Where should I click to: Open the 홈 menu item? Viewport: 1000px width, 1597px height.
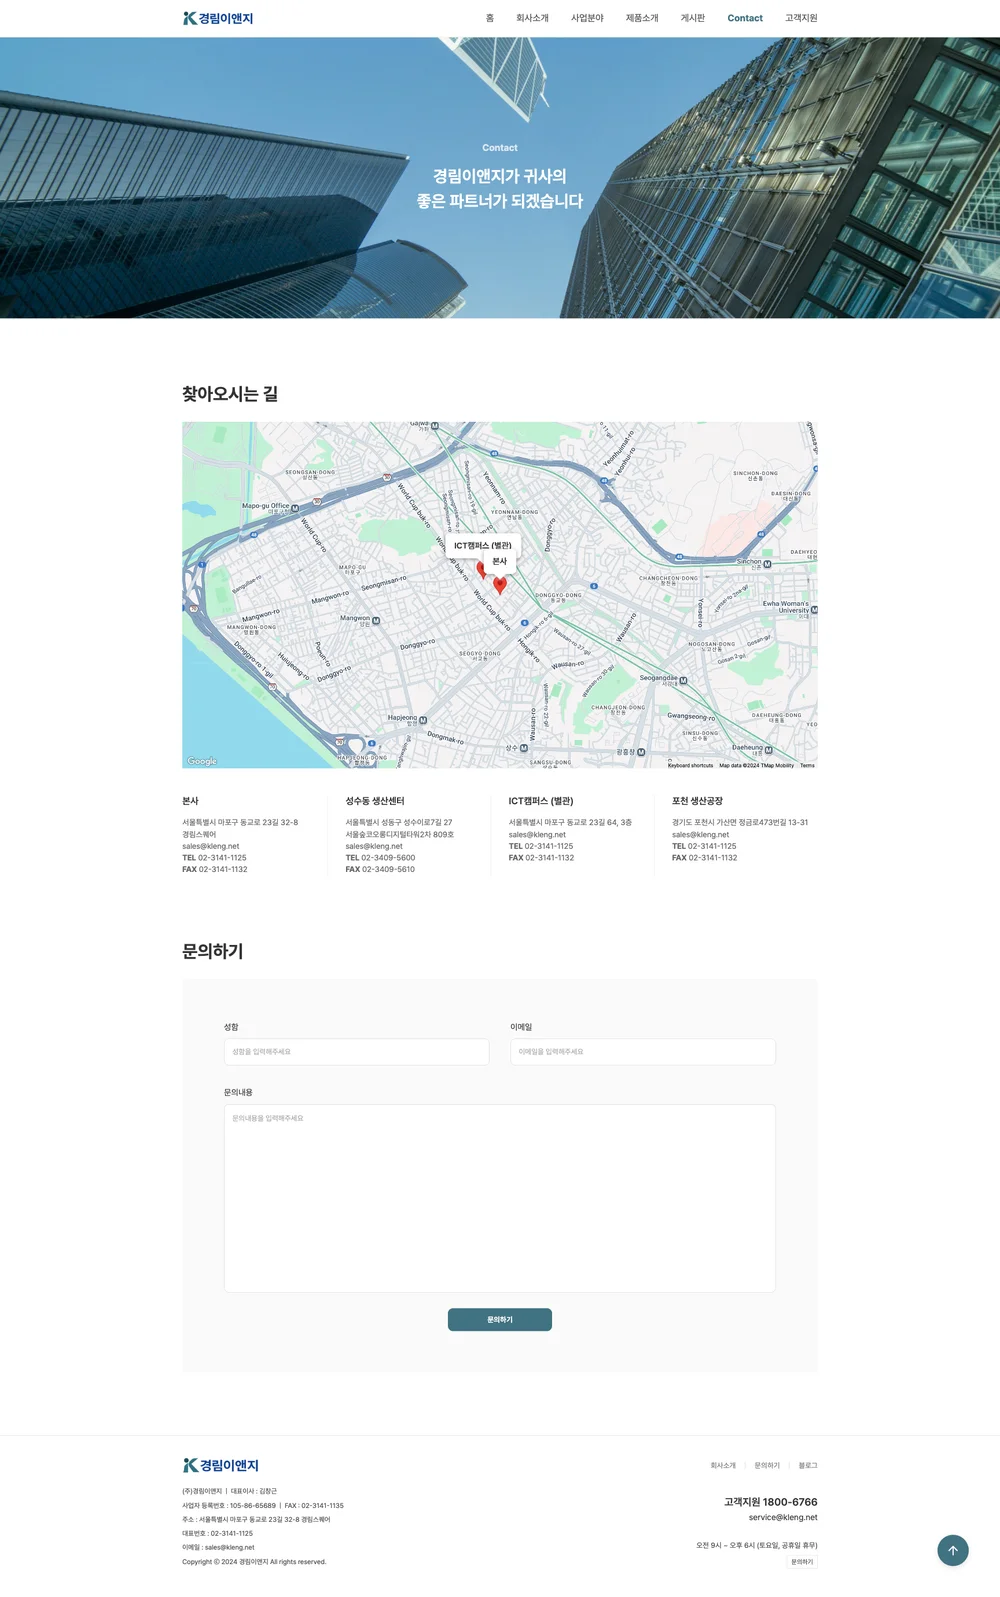coord(490,18)
